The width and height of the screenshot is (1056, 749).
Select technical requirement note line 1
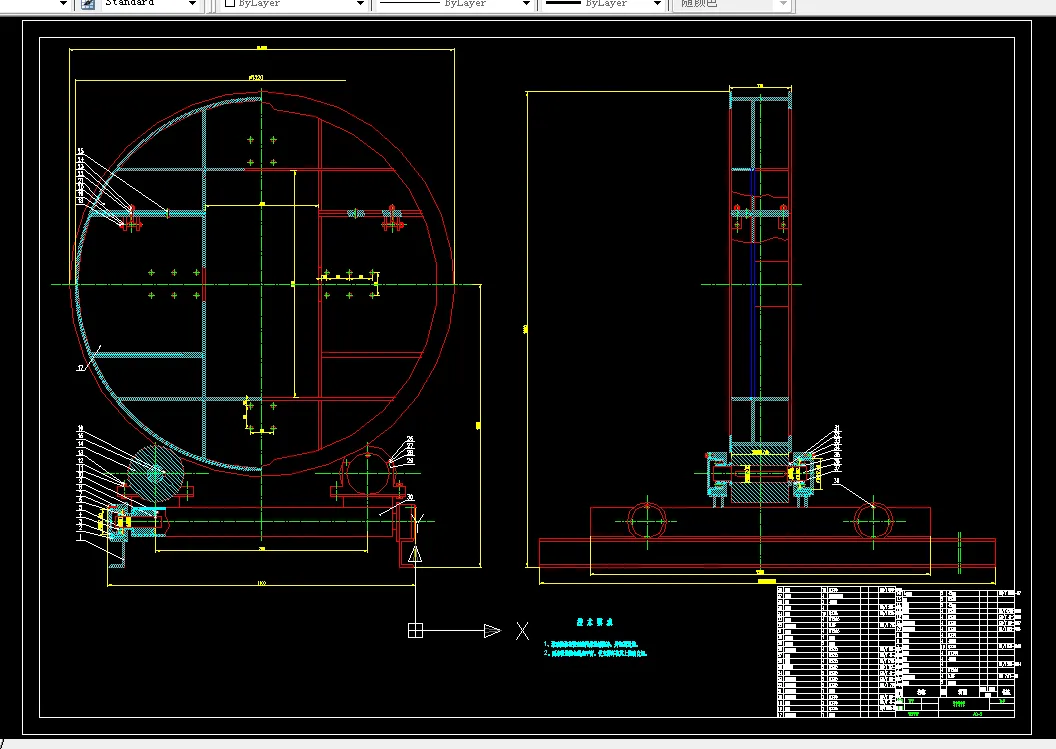tap(590, 644)
